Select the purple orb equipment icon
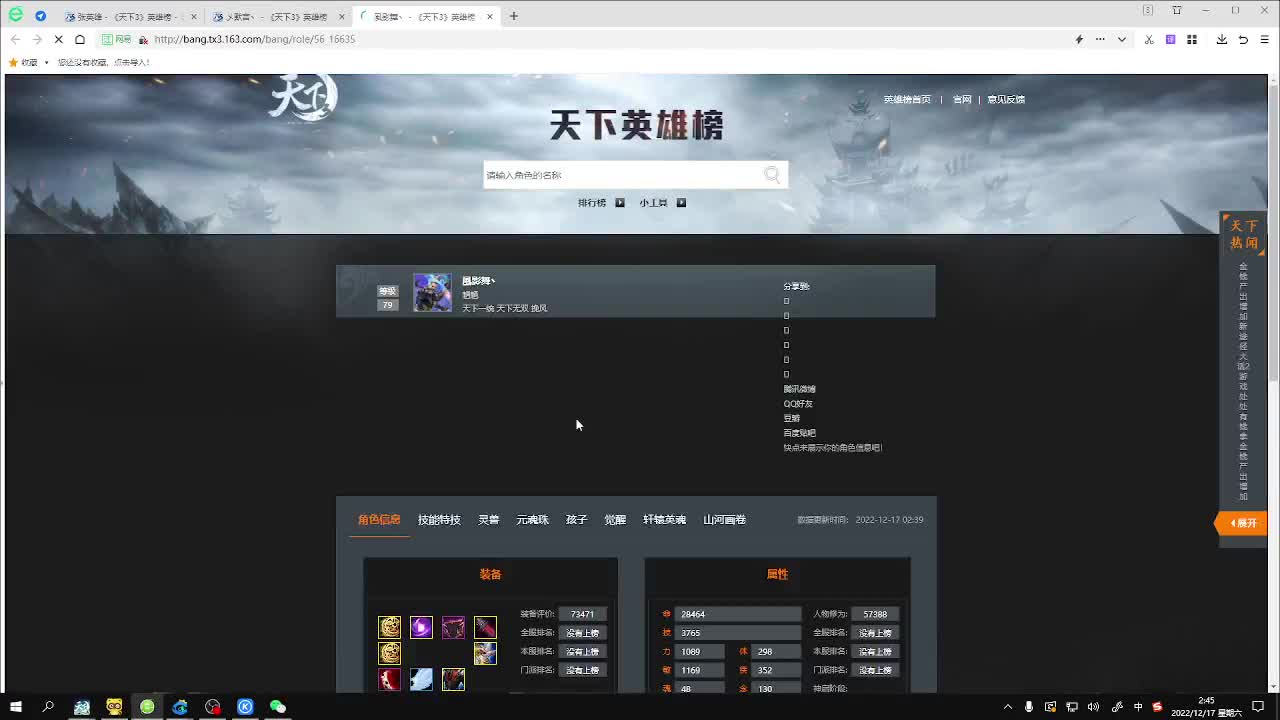The image size is (1280, 720). [421, 627]
